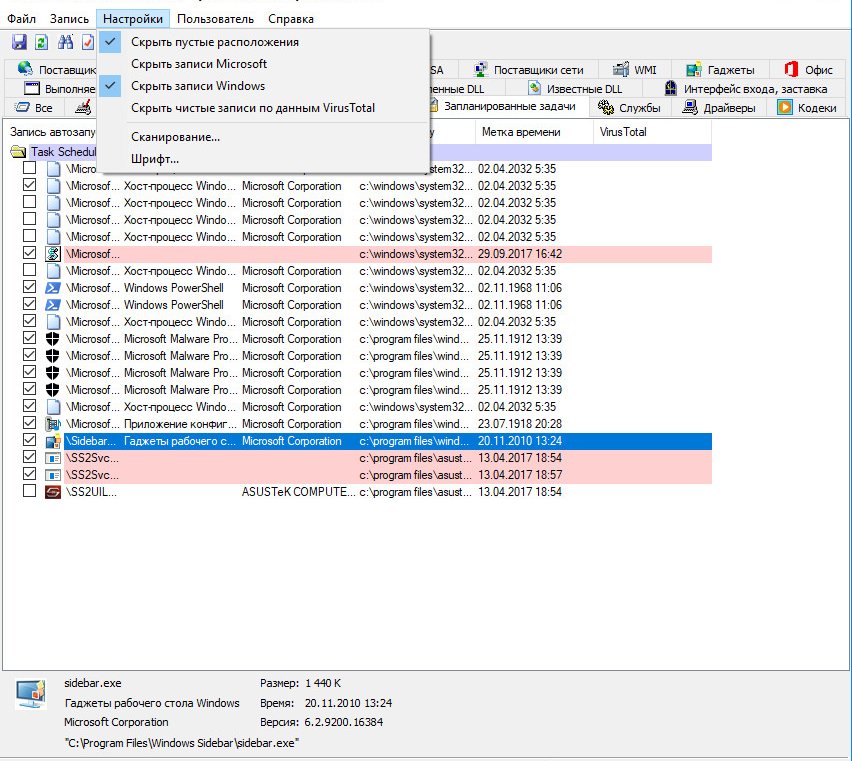Click the version value 6.2.9200.16384

[343, 722]
